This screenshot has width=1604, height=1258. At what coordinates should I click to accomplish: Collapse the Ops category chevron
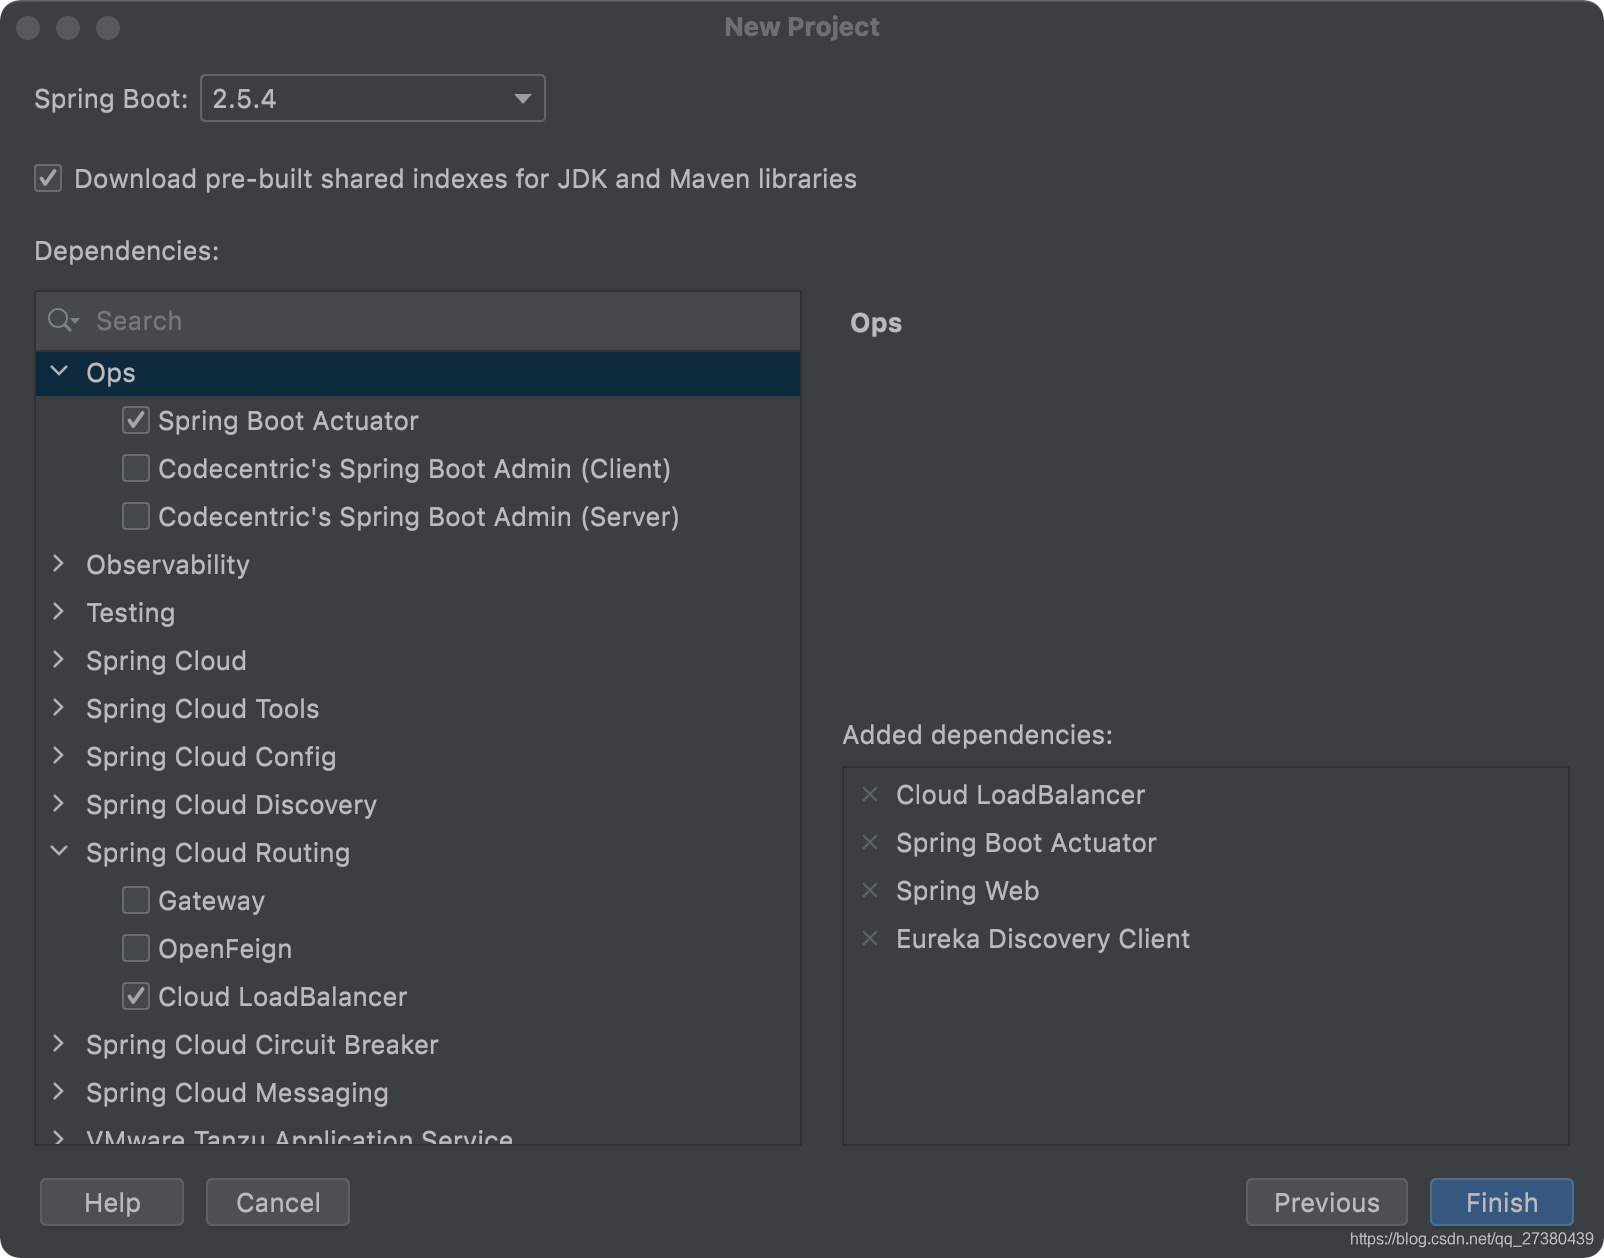(59, 372)
